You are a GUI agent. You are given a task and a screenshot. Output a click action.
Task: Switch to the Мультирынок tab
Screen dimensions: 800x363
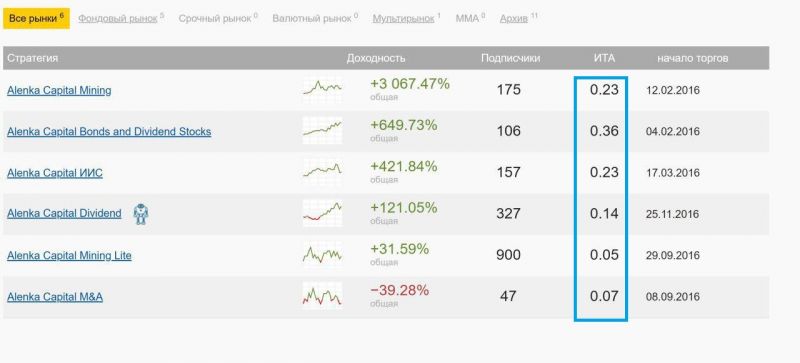(406, 18)
